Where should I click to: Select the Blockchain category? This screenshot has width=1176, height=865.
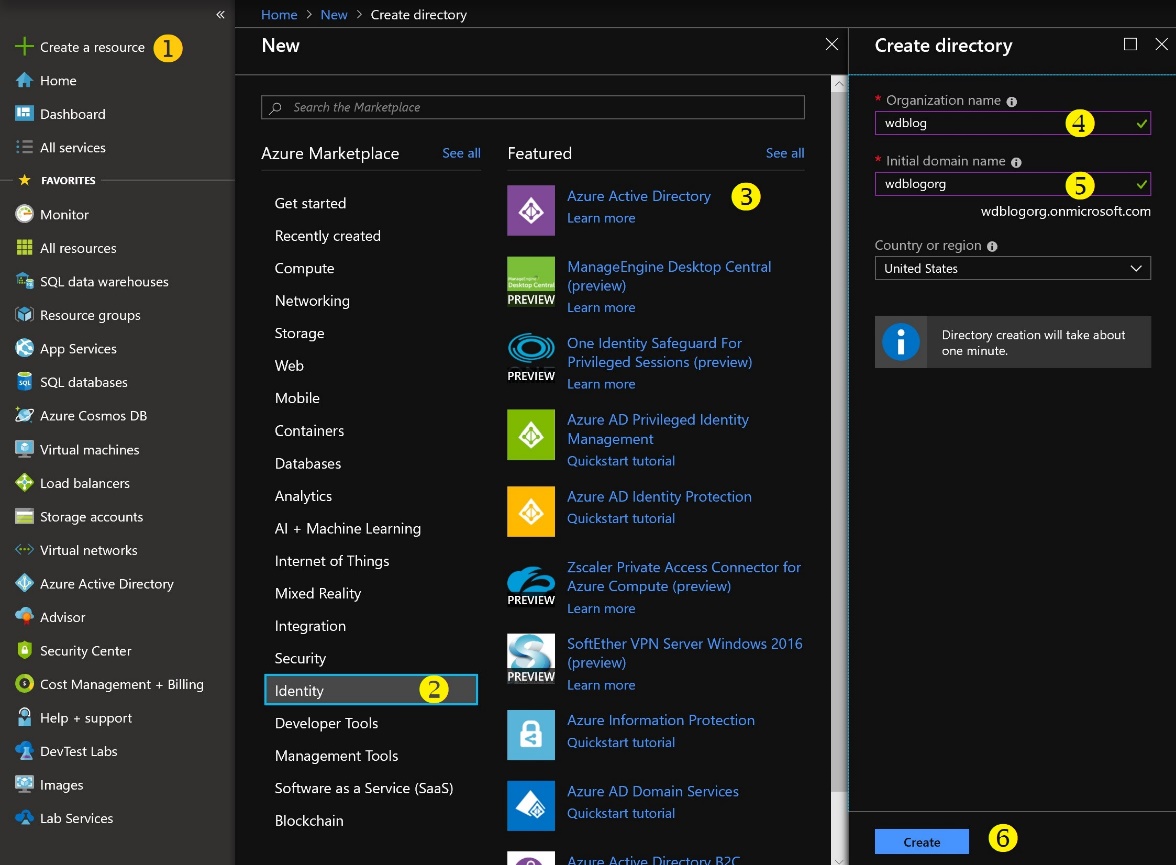pyautogui.click(x=309, y=821)
